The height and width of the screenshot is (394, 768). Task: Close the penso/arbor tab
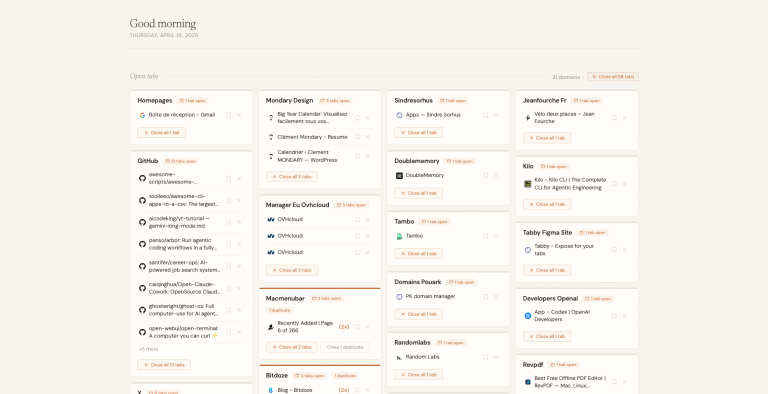click(239, 244)
